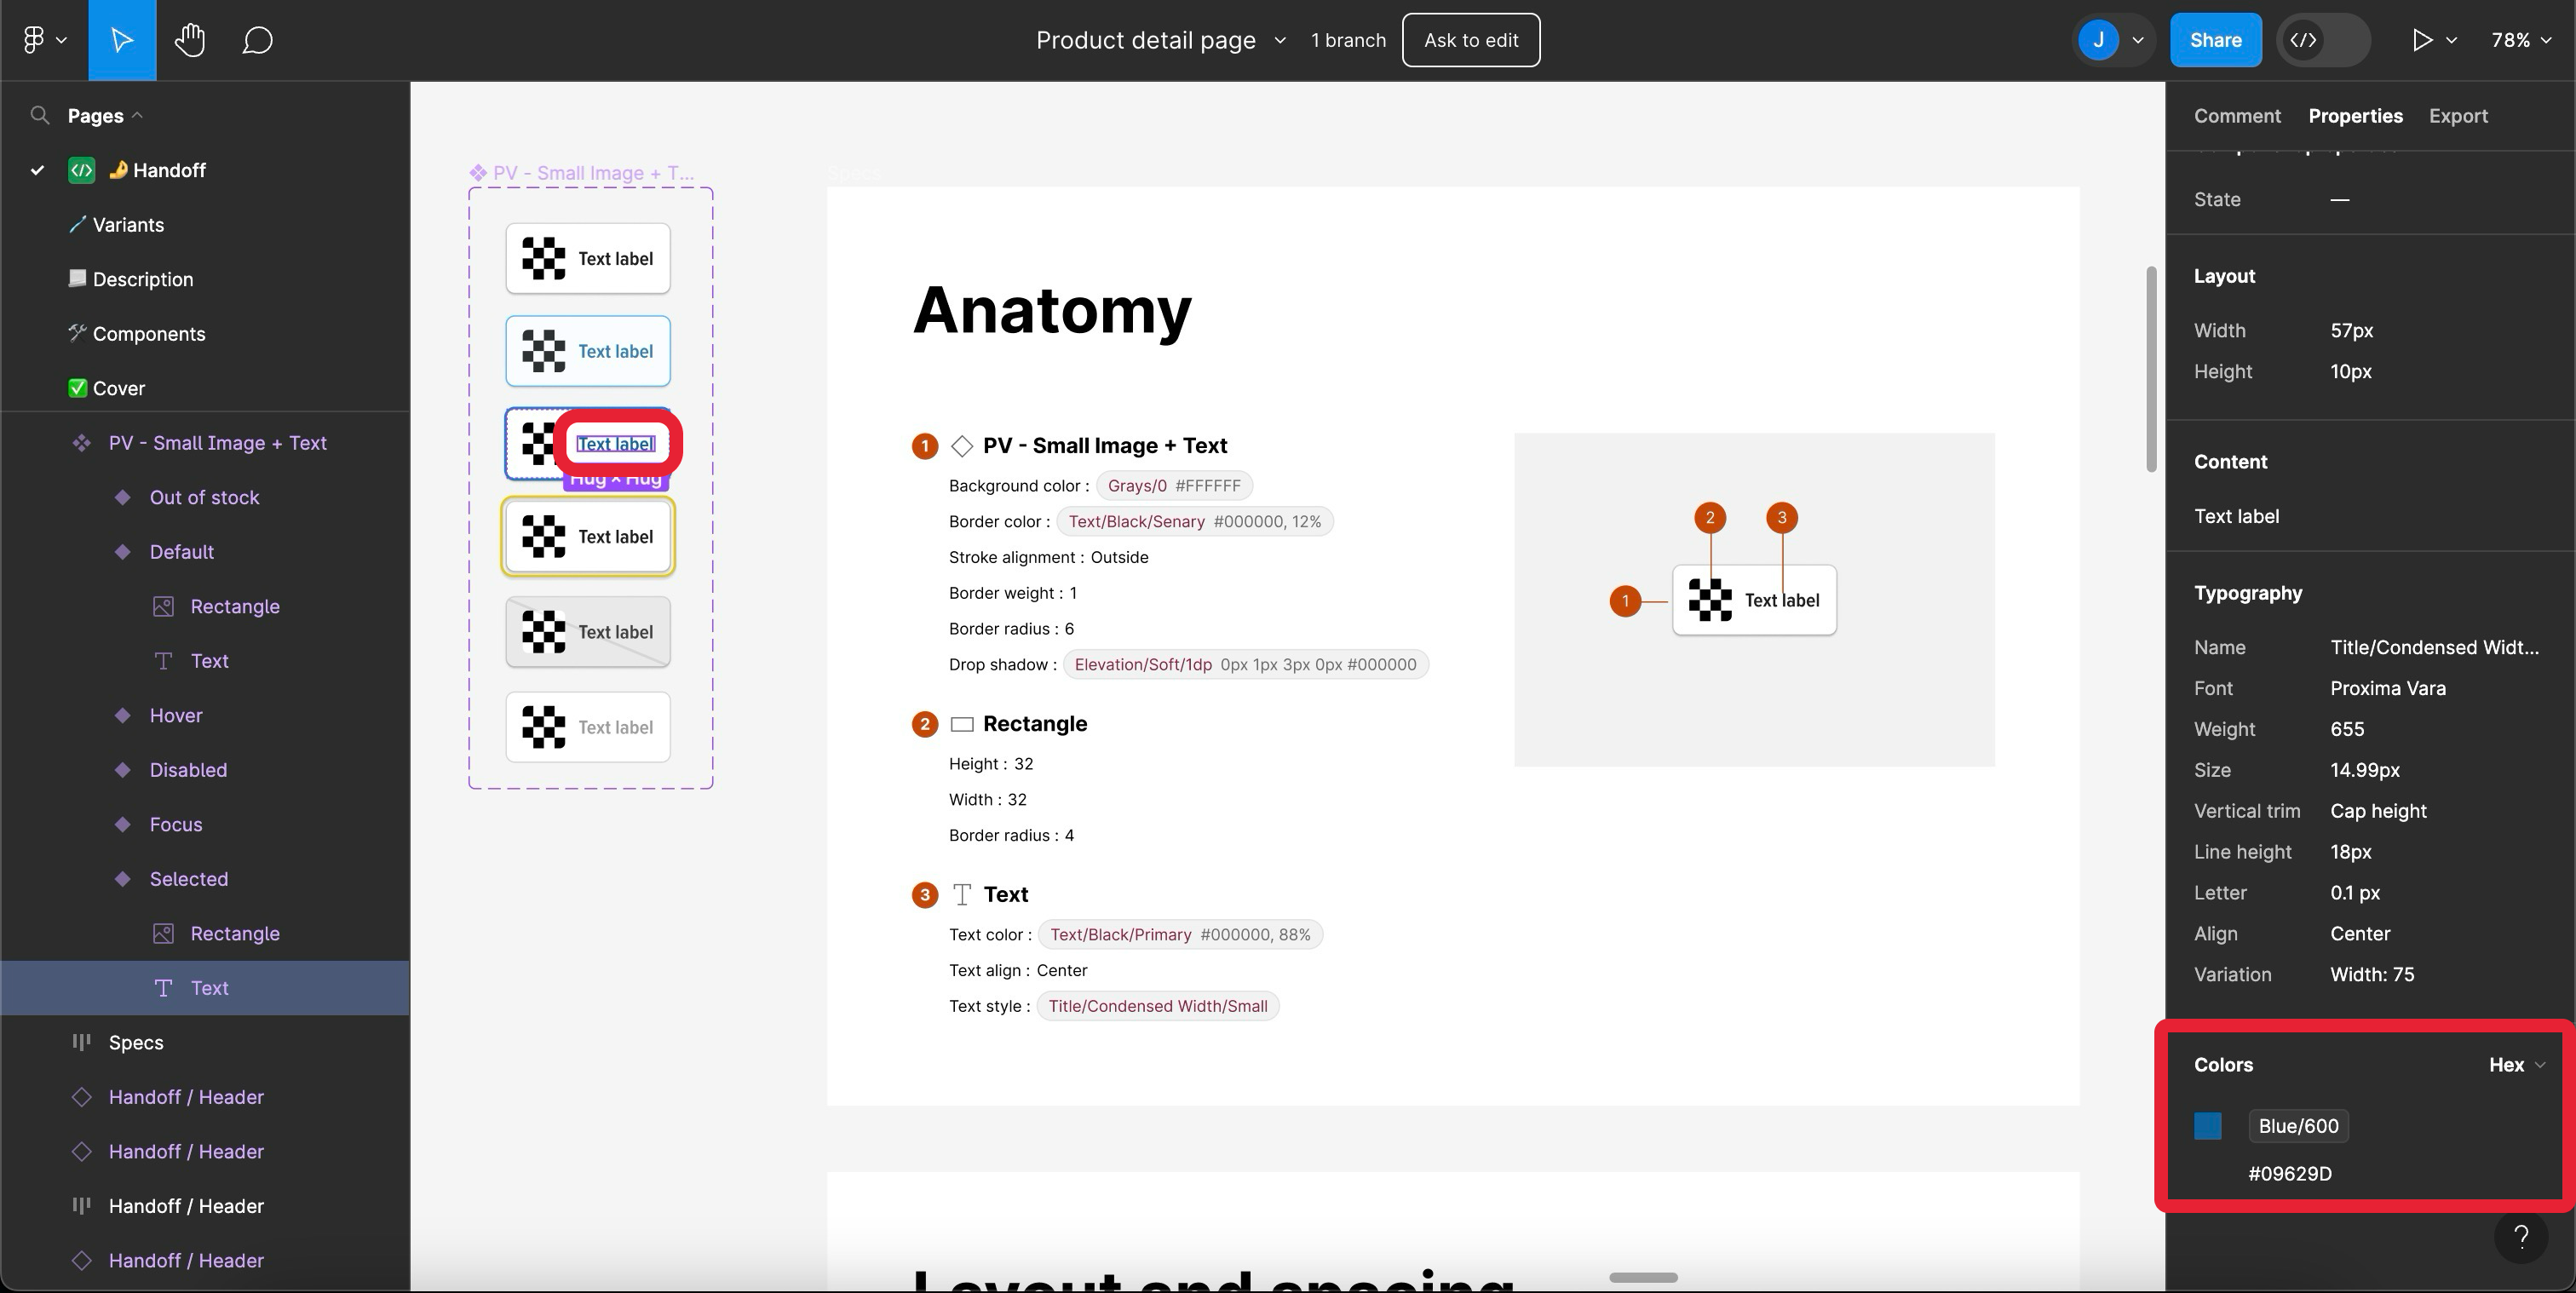
Task: Click the Blue/600 color swatch
Action: [x=2208, y=1126]
